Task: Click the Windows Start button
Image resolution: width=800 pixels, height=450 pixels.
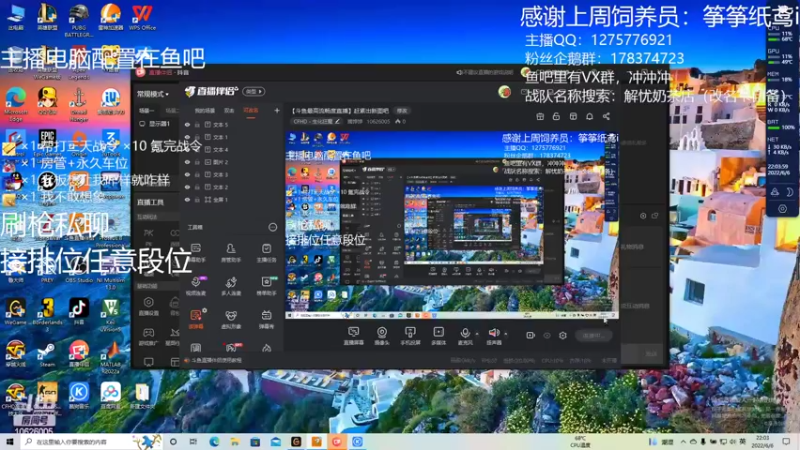Action: click(10, 441)
